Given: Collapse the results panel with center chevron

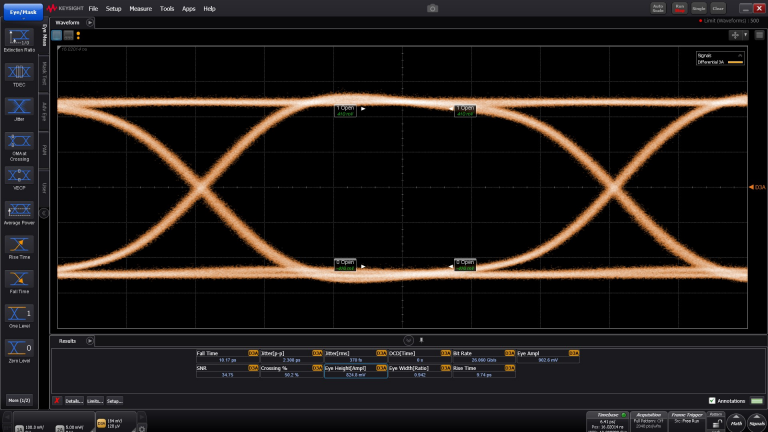Looking at the screenshot, I should point(408,341).
